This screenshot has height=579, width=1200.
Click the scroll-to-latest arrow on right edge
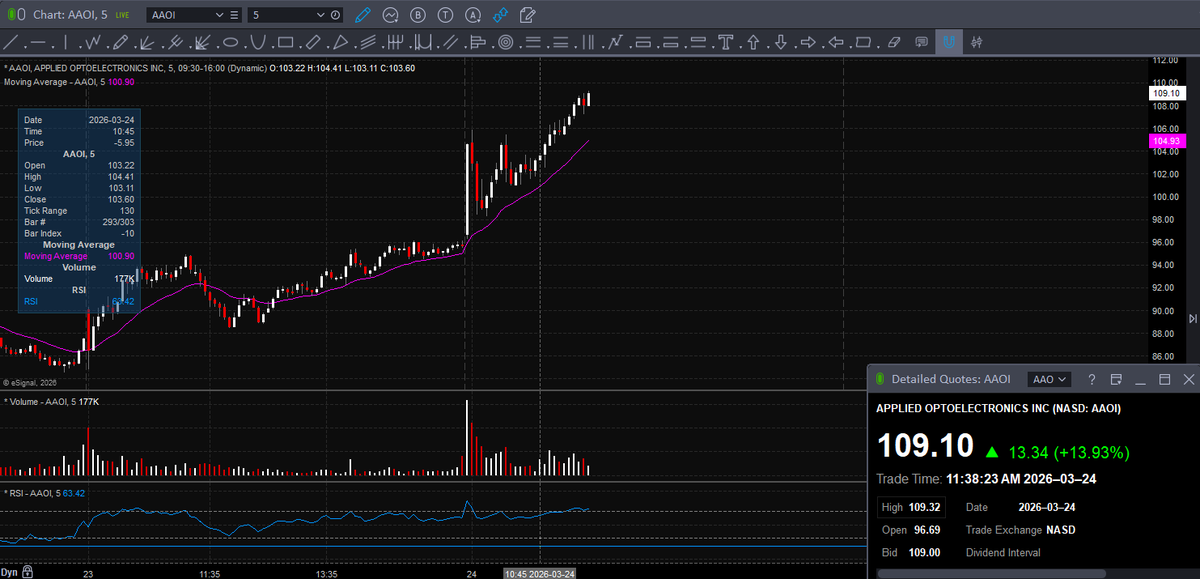[x=1192, y=318]
